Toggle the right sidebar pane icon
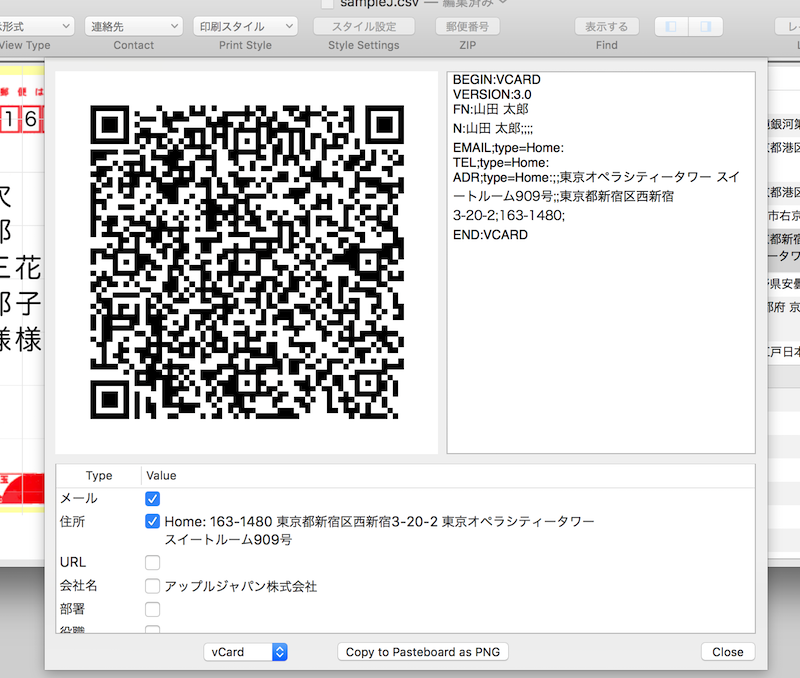 pyautogui.click(x=706, y=27)
